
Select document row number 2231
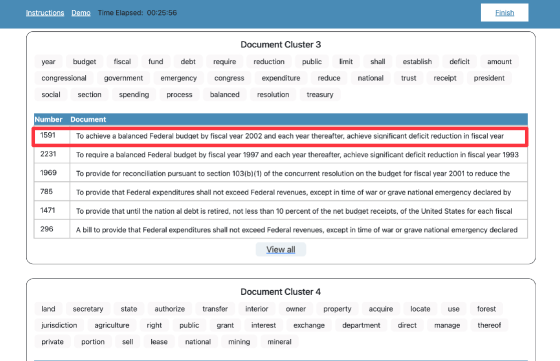point(280,155)
